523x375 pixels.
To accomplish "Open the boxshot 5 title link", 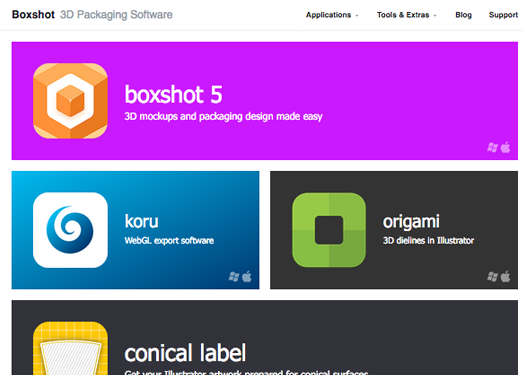I will click(173, 94).
